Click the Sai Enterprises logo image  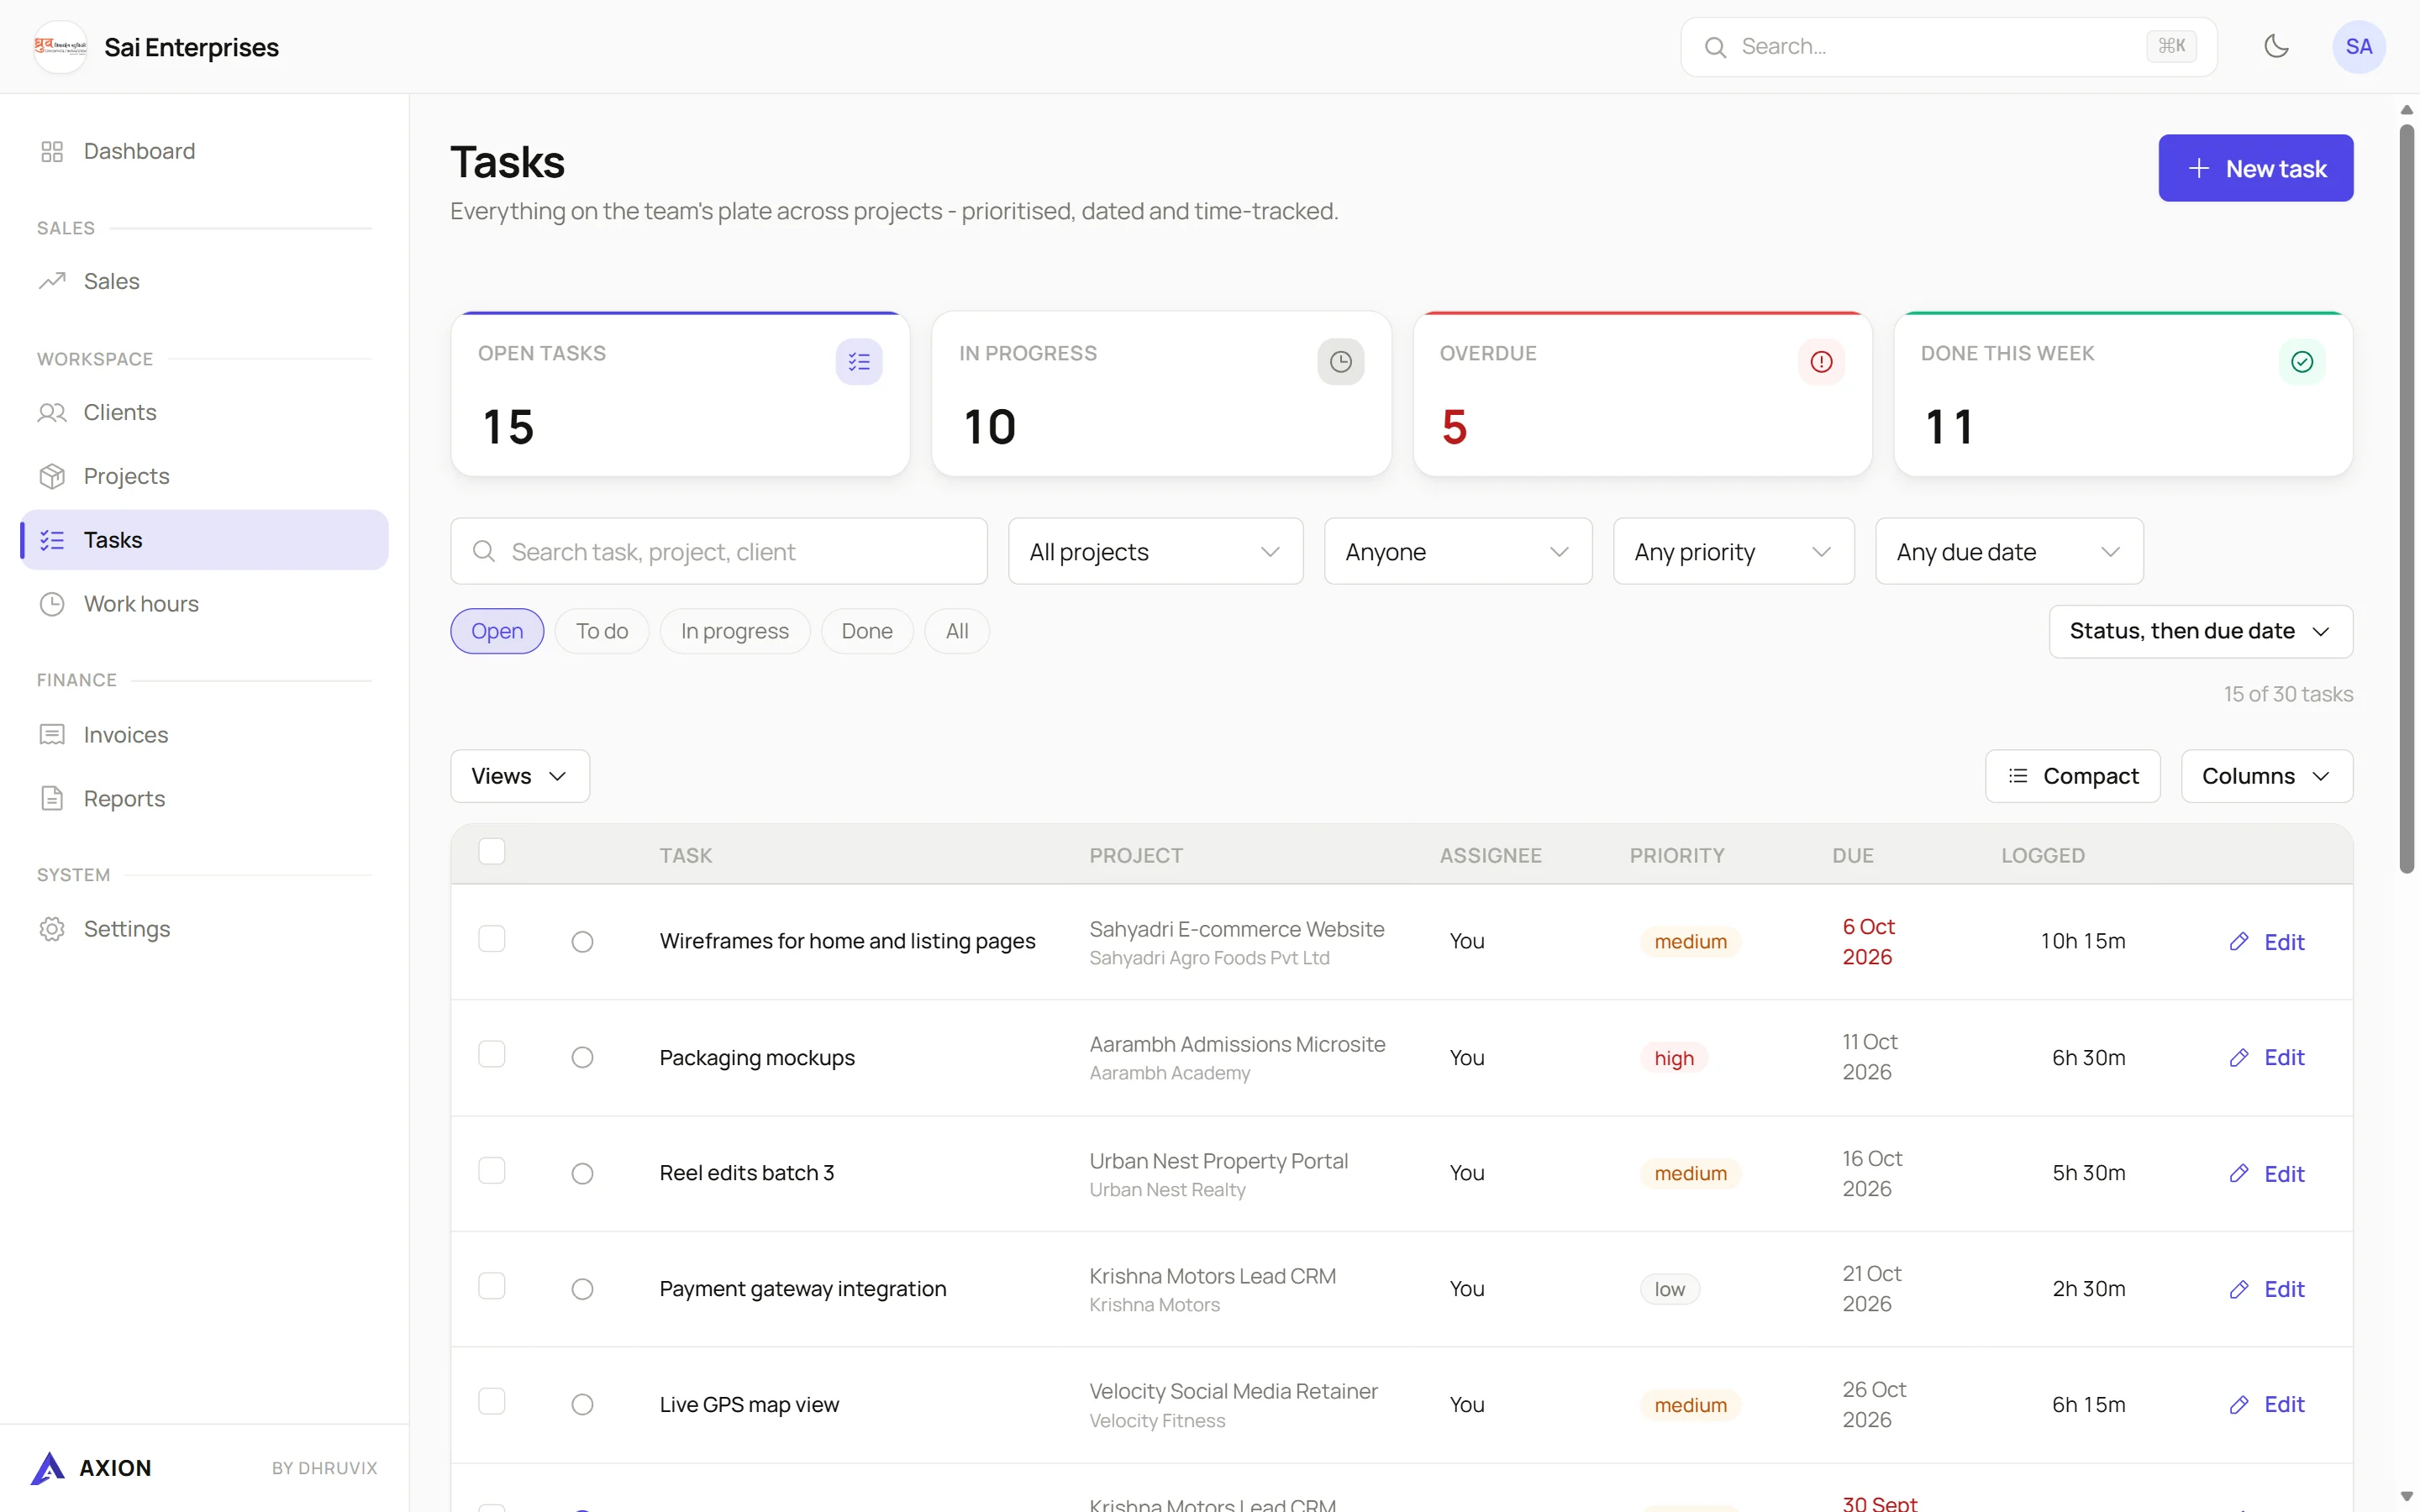tap(60, 46)
